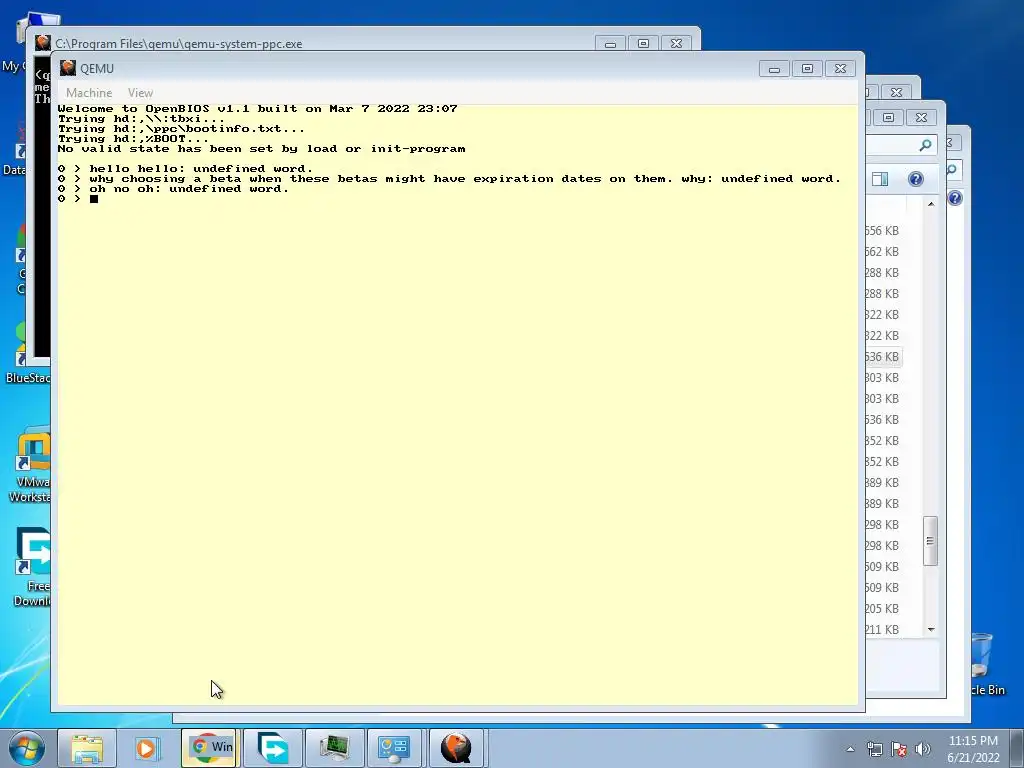Maximize the front Explorer window
The height and width of the screenshot is (768, 1024).
click(x=888, y=118)
